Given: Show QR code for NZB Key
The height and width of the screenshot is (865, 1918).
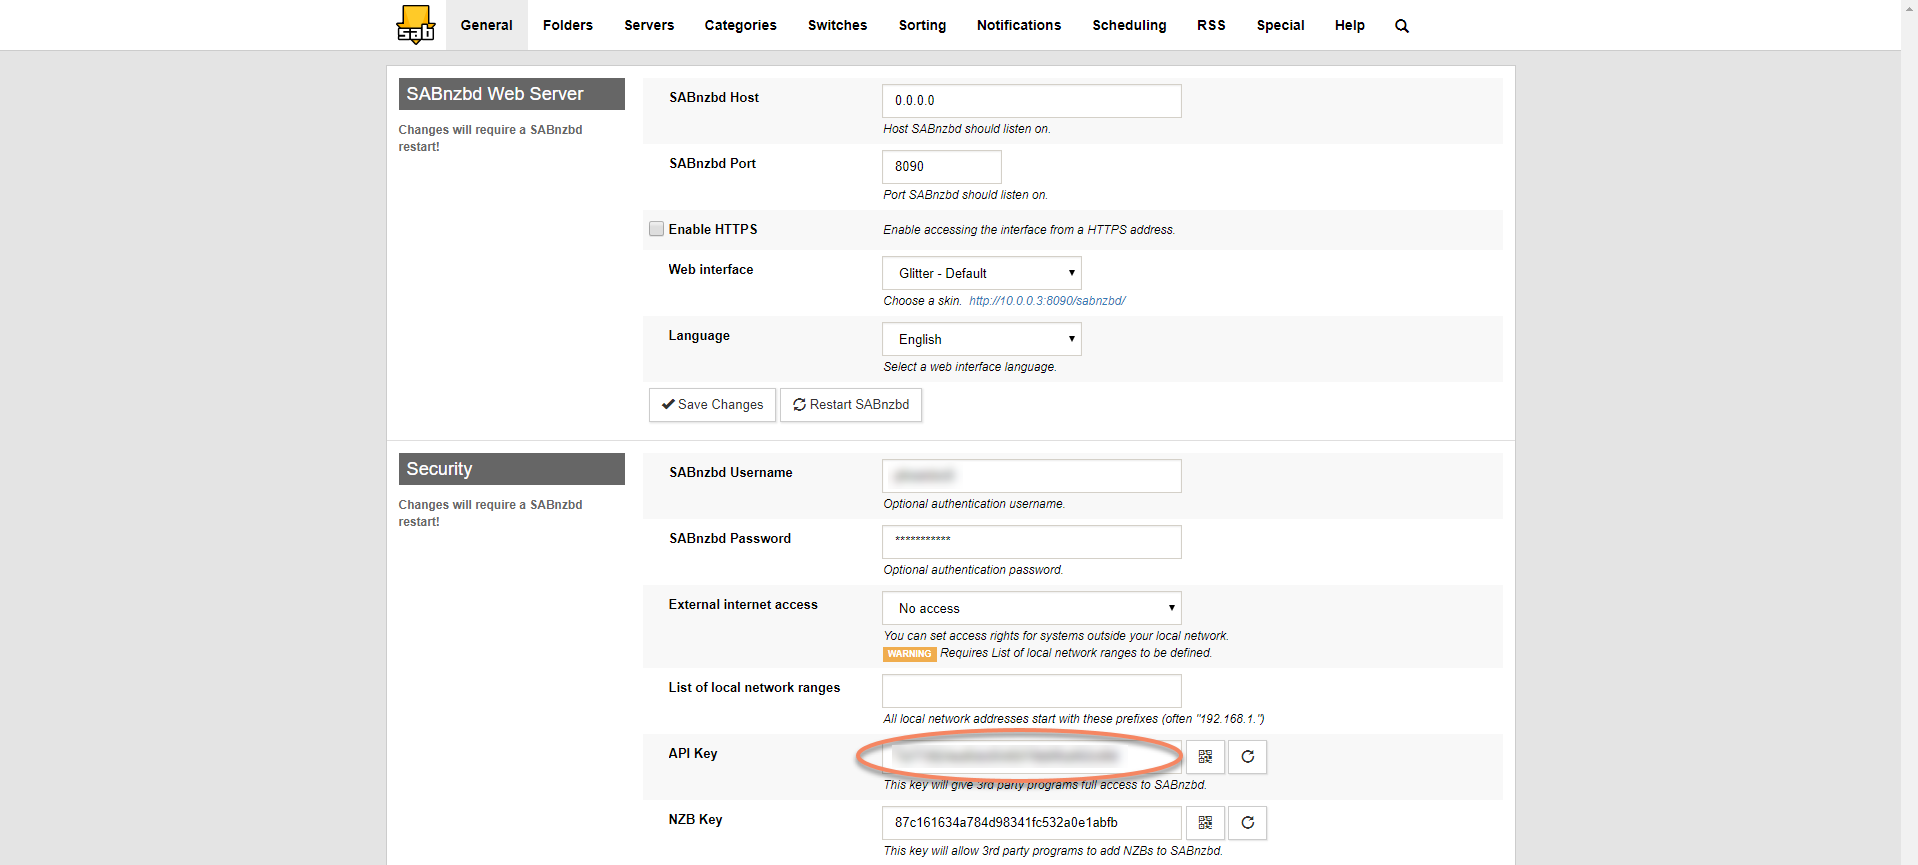Looking at the screenshot, I should coord(1205,823).
